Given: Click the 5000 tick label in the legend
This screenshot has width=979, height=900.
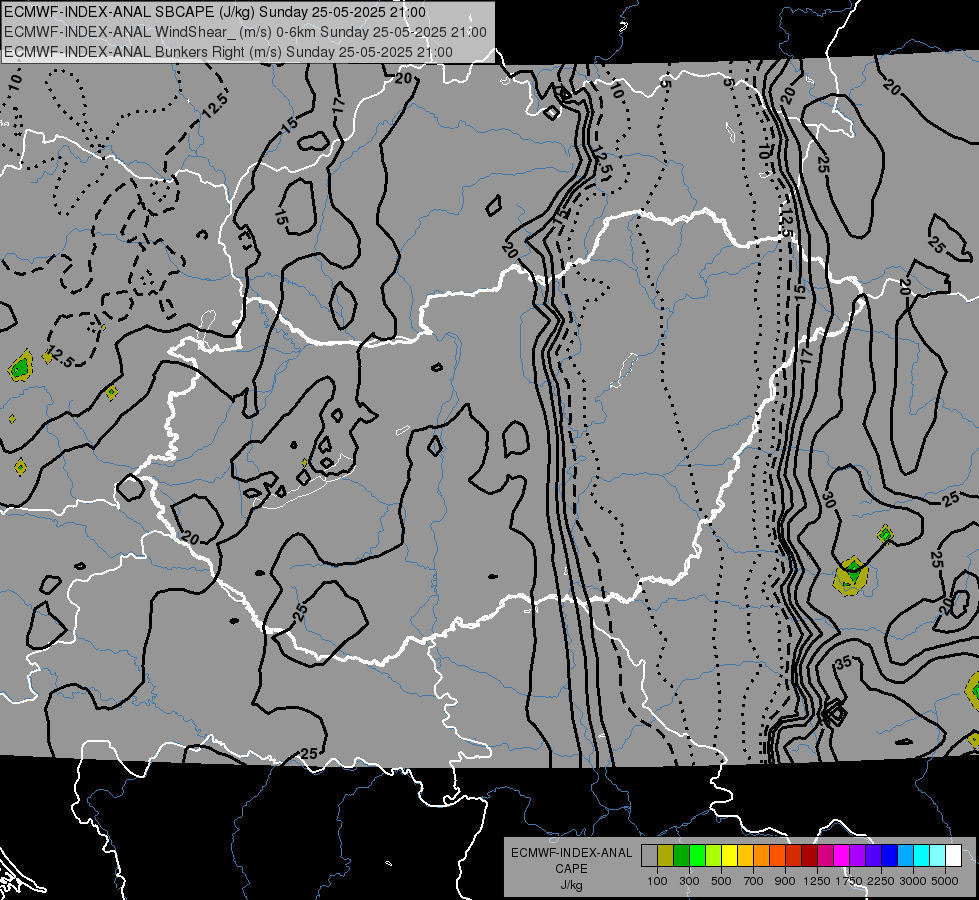Looking at the screenshot, I should point(945,881).
